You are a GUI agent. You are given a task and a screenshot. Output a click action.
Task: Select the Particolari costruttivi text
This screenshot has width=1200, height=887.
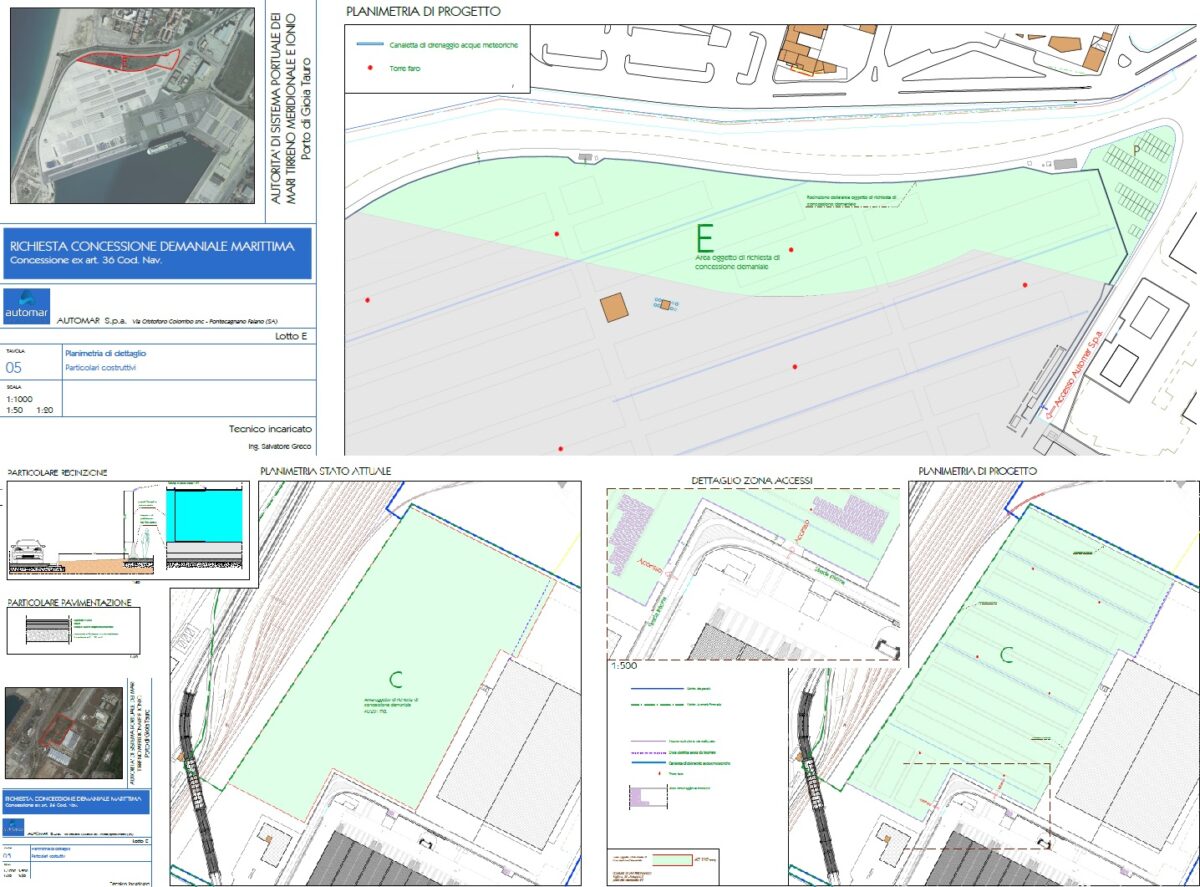[x=102, y=368]
